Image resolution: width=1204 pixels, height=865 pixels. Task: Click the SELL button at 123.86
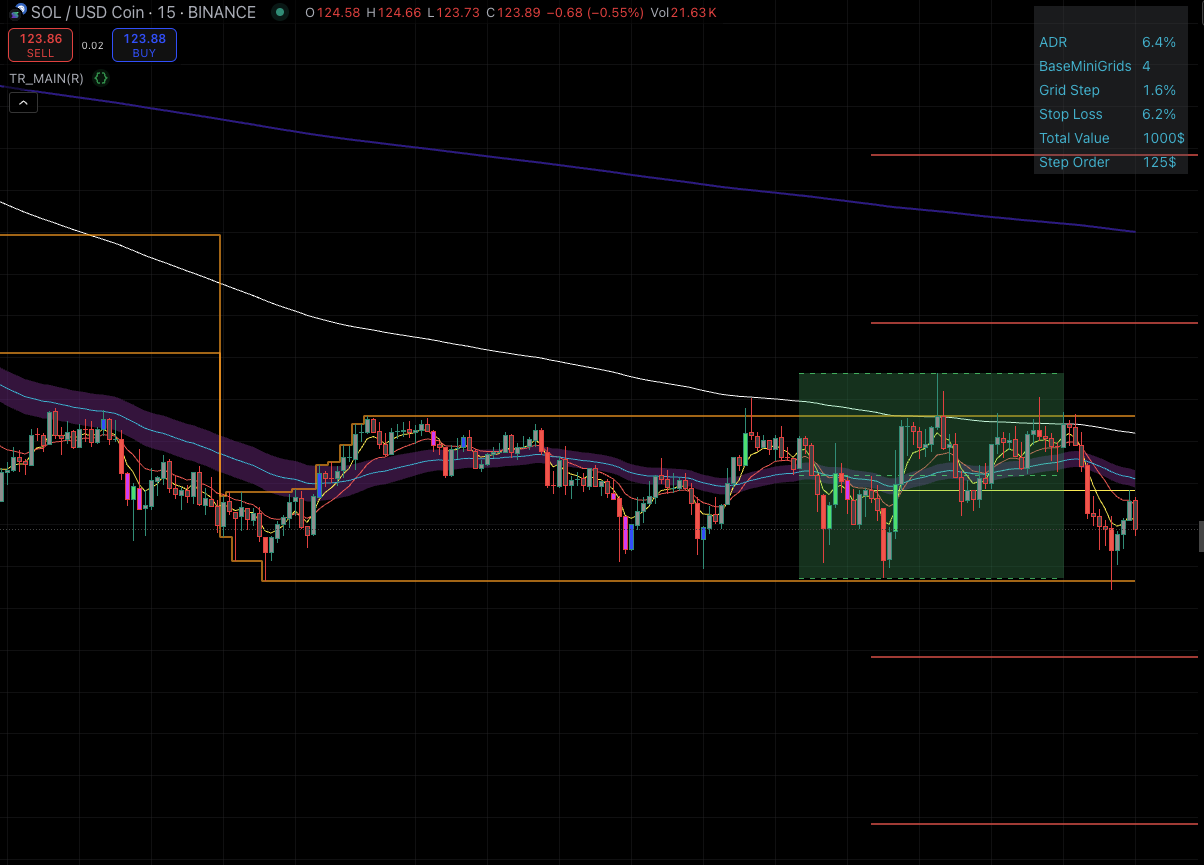(x=41, y=45)
